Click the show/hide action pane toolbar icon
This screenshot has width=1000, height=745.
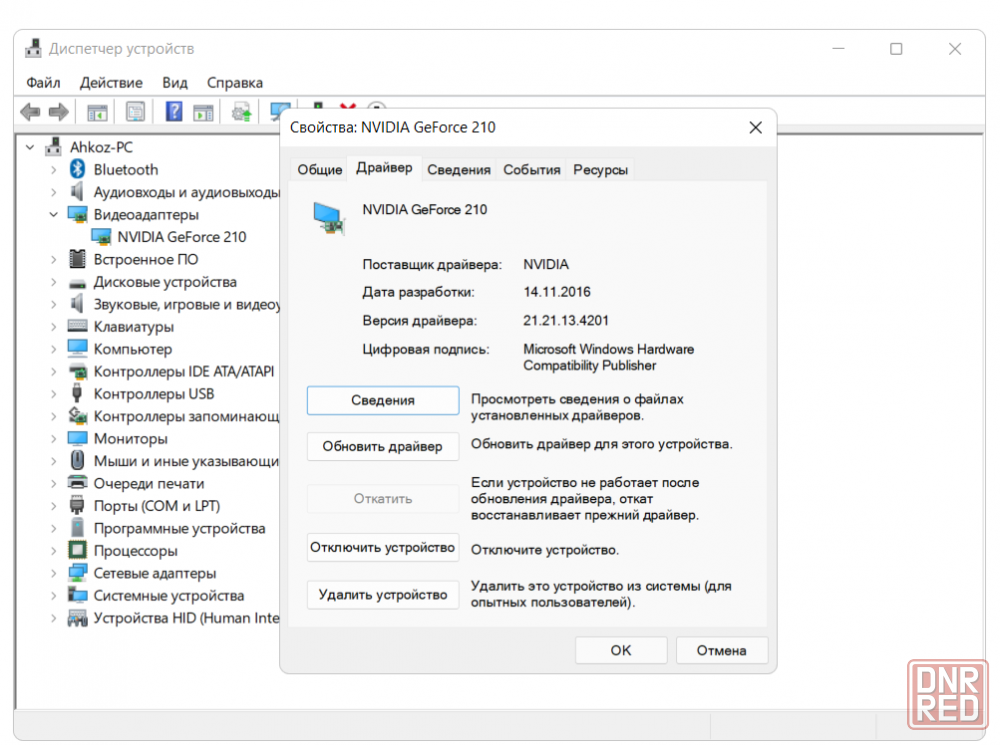(x=203, y=113)
